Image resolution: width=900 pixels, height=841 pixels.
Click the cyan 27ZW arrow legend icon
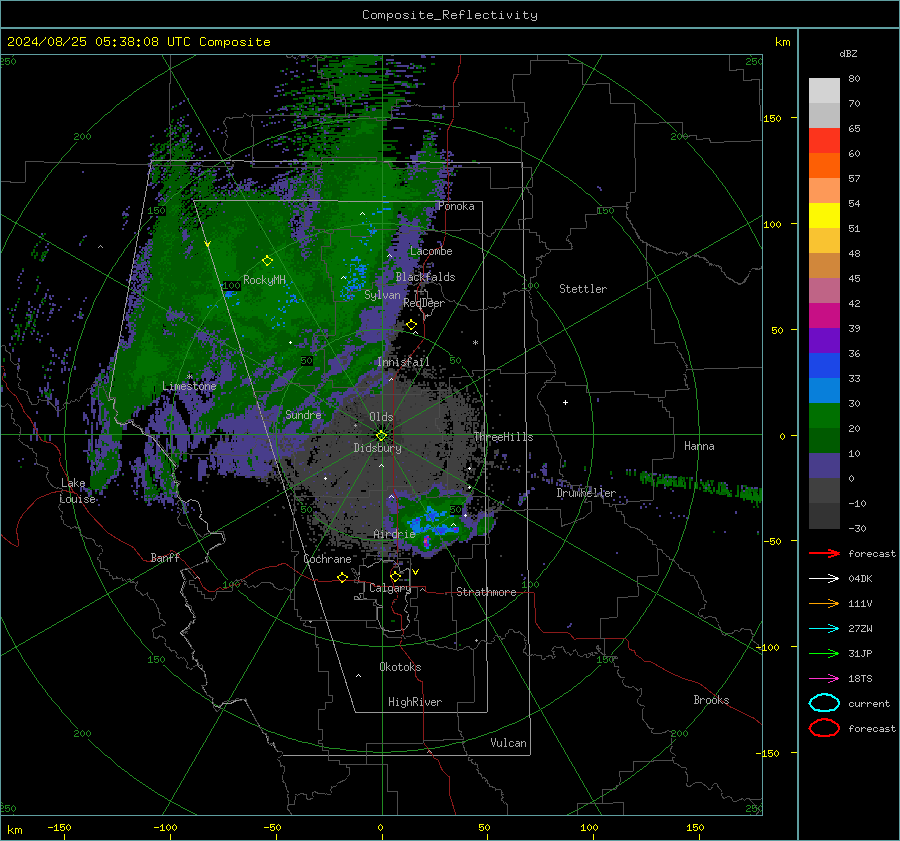(824, 629)
